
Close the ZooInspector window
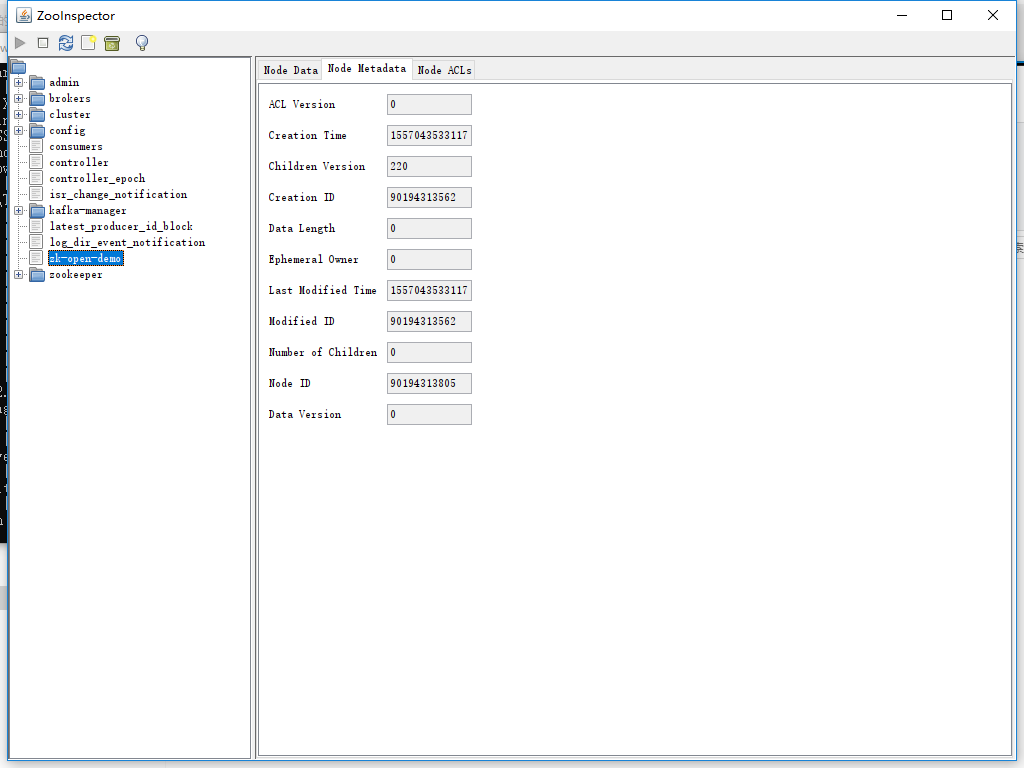pos(993,15)
